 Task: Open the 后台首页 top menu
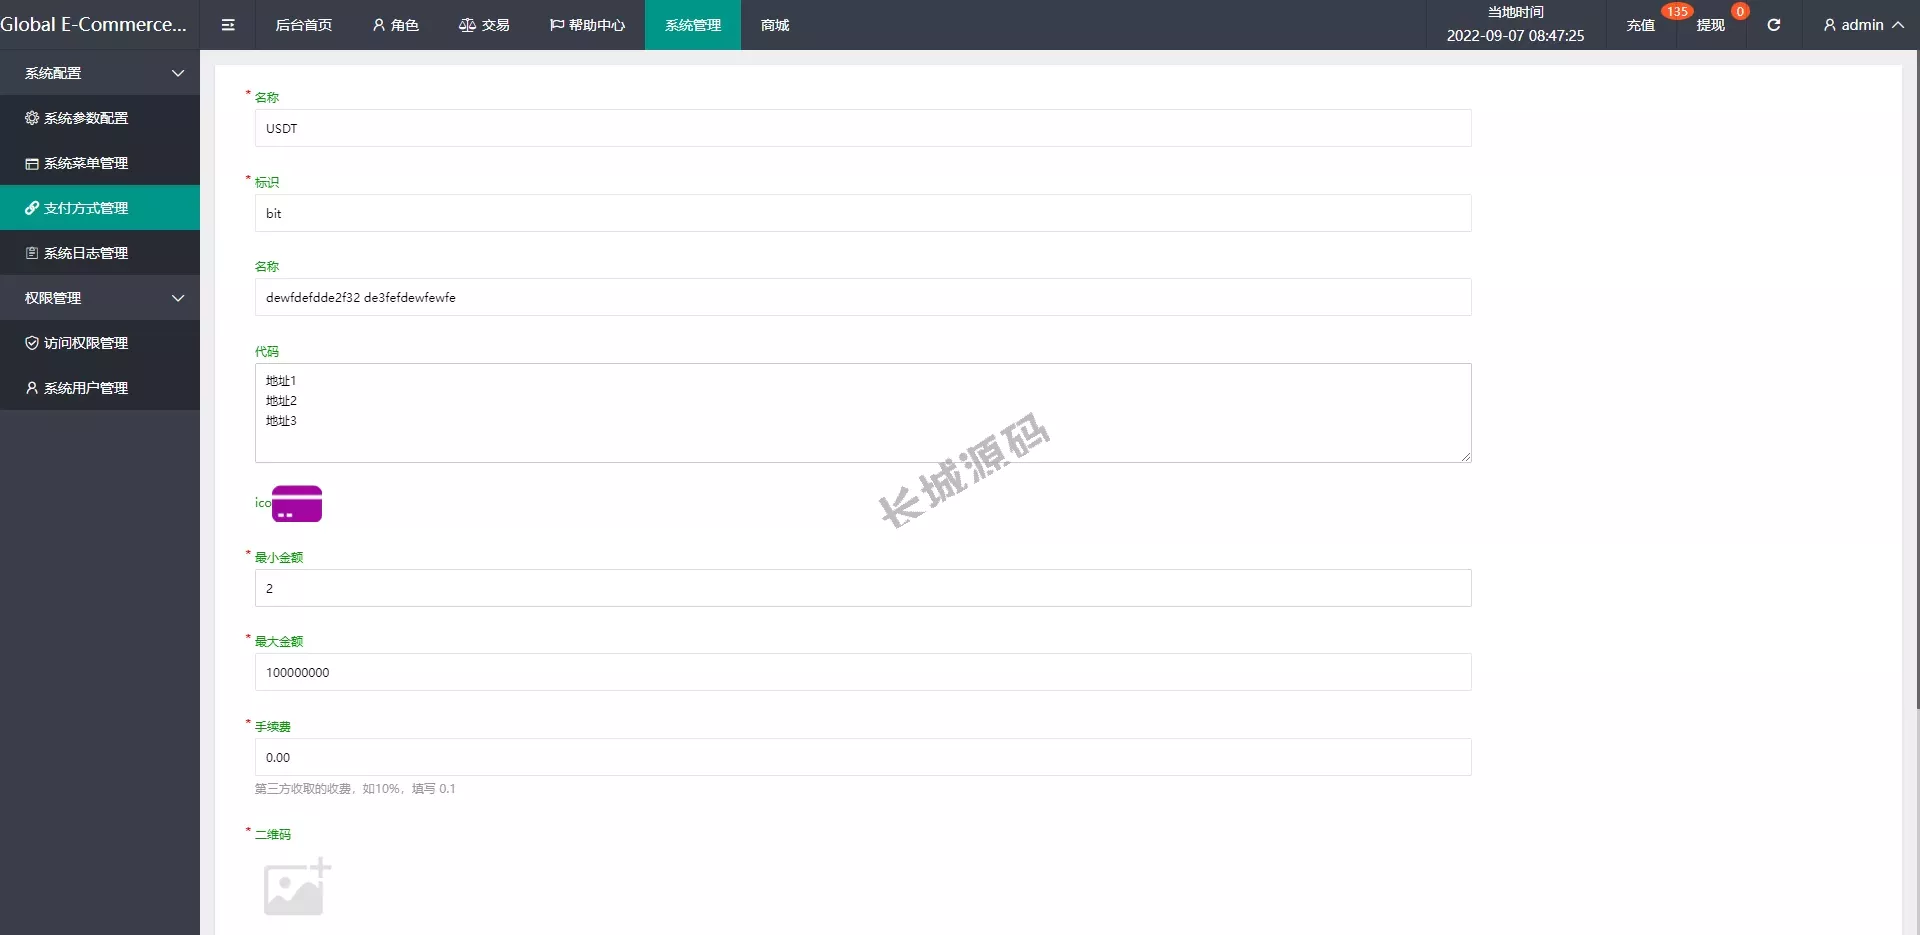(304, 25)
